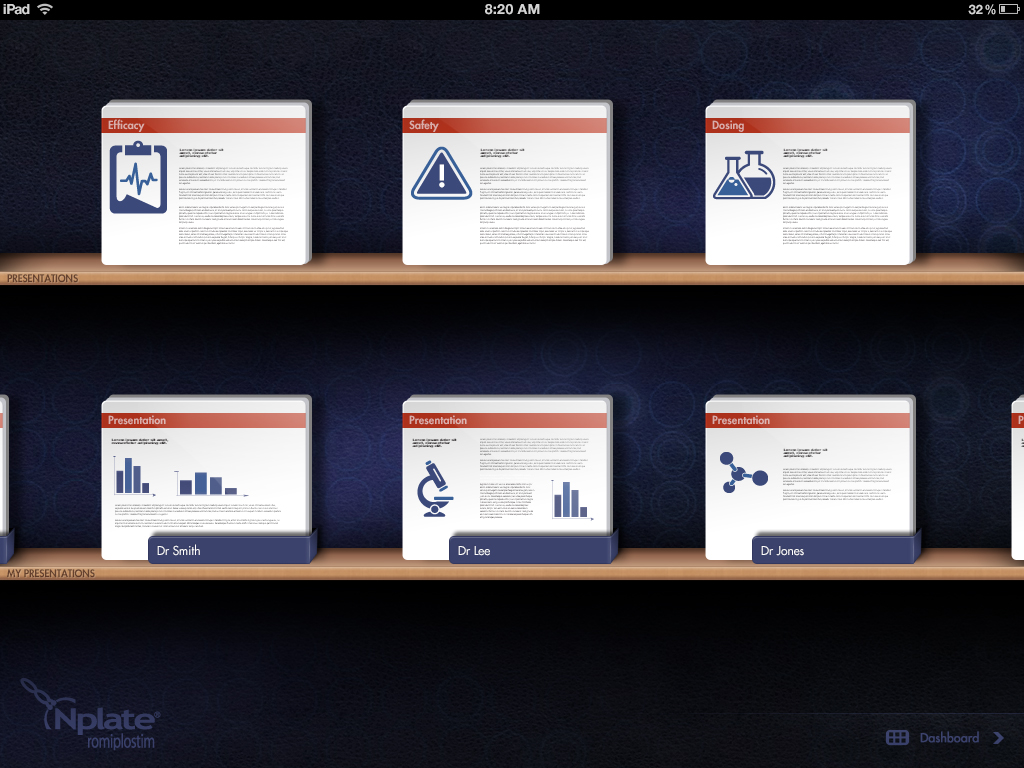Tap the laboratory flasks icon on Dosing
Viewport: 1024px width, 768px height.
pos(744,175)
